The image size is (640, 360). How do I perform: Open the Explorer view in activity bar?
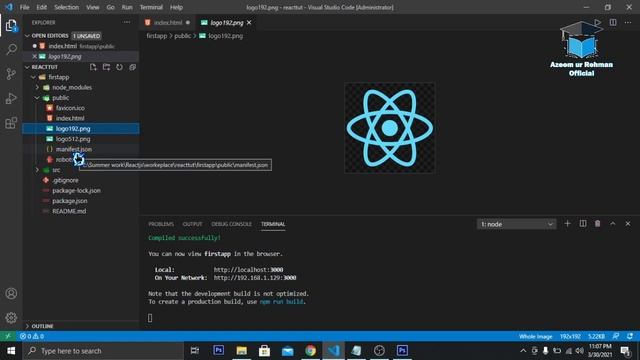coord(11,25)
